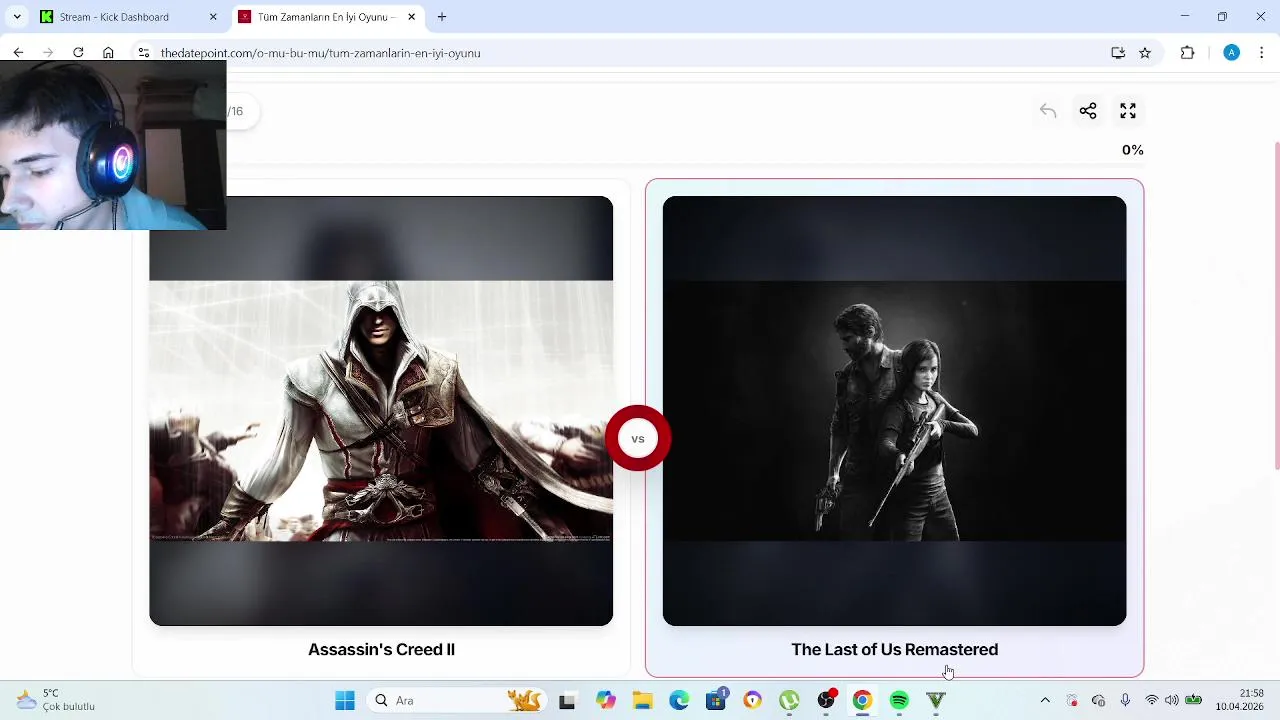
Task: Open the browser home page
Action: [x=108, y=53]
